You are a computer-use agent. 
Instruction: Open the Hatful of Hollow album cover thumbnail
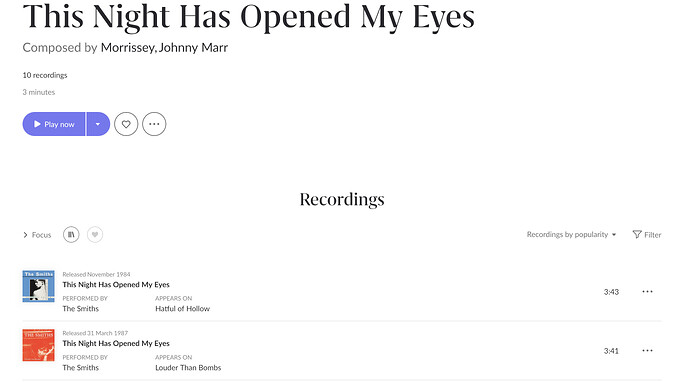tap(39, 286)
